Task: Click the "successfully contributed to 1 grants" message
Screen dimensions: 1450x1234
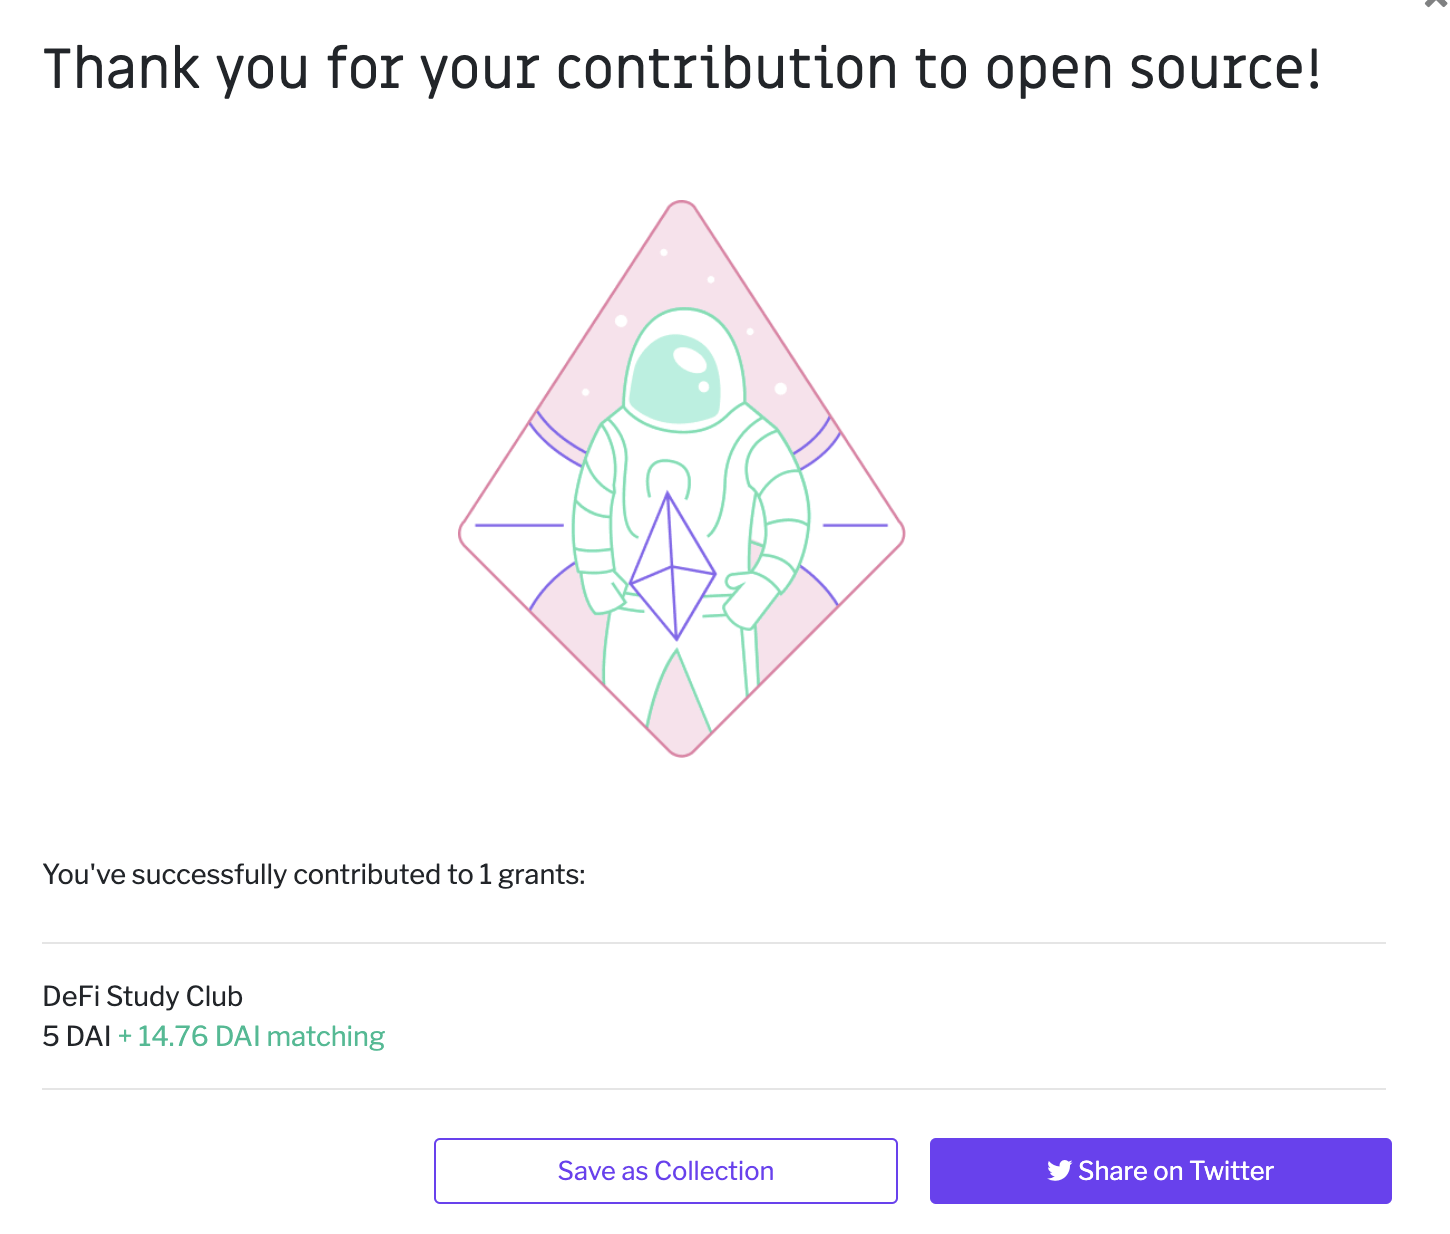Action: 314,875
